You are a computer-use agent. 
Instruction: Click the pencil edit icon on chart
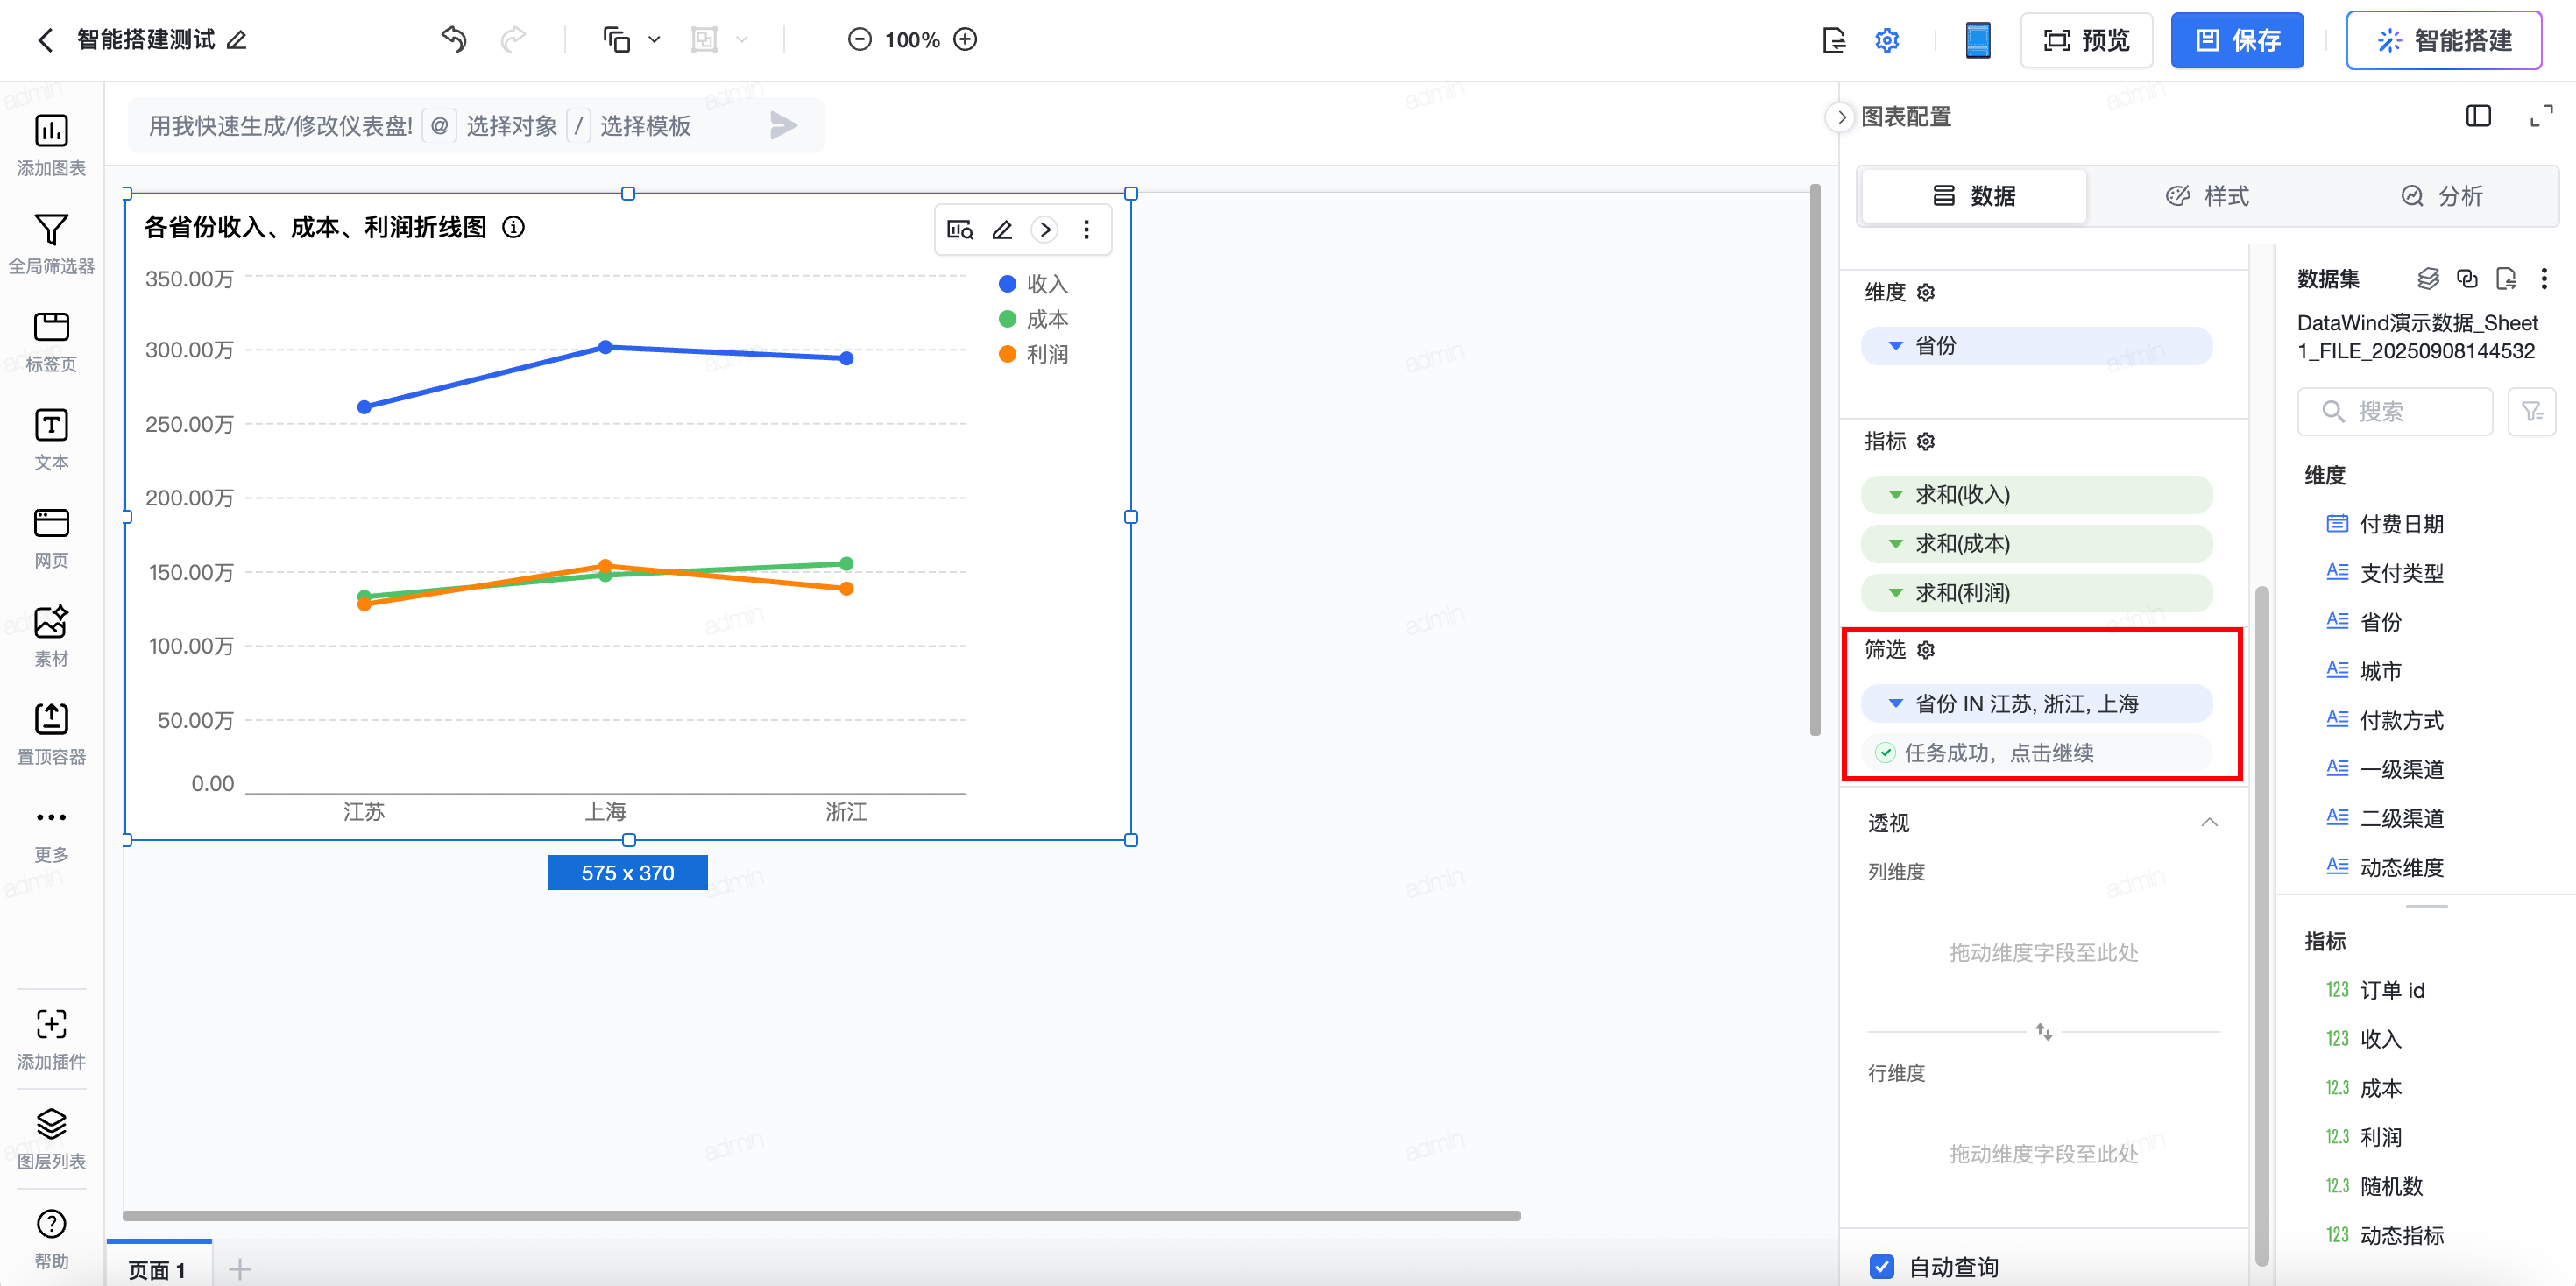(x=1002, y=230)
